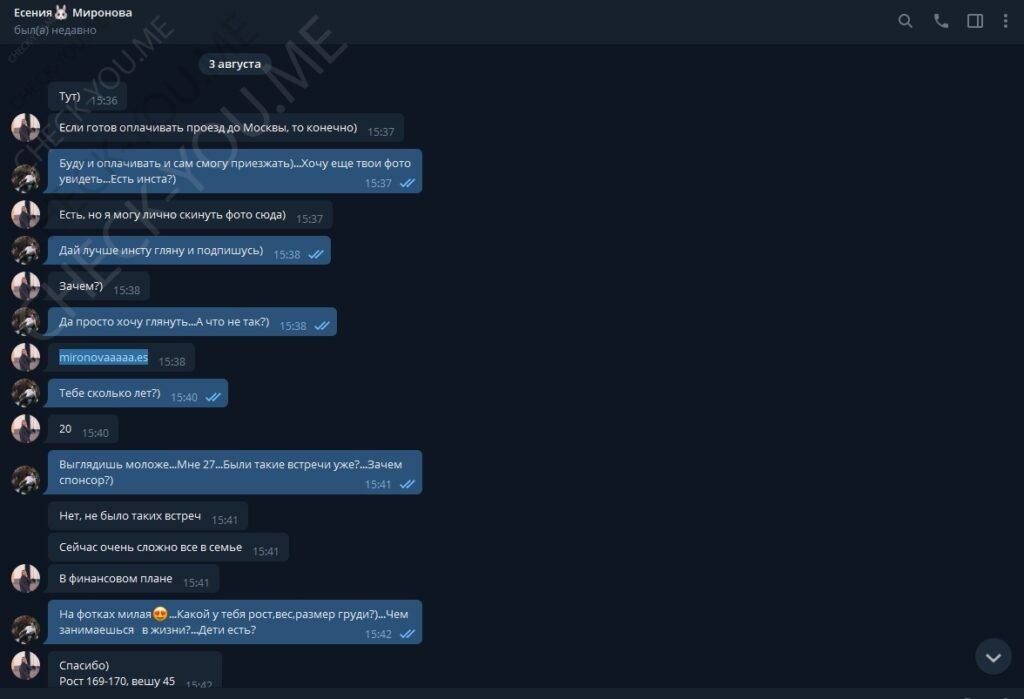Click the 'Спасибо) Рост 169-170' message bubble
1024x699 pixels.
coord(135,670)
